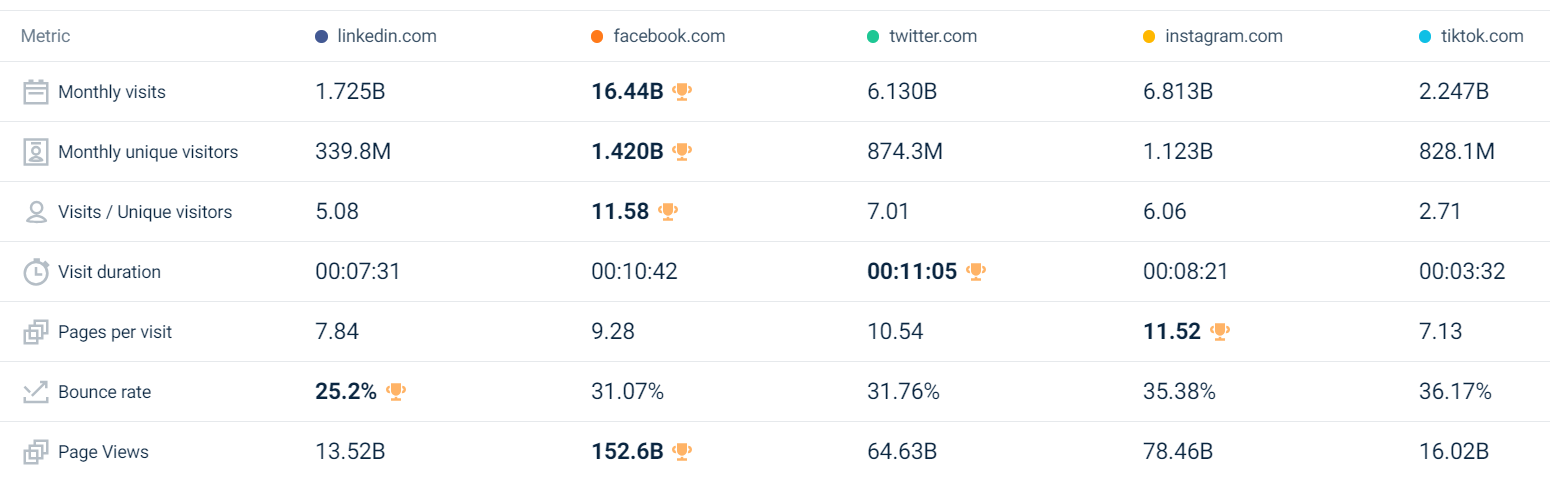
Task: Click the Bounce rate row label
Action: click(x=105, y=392)
